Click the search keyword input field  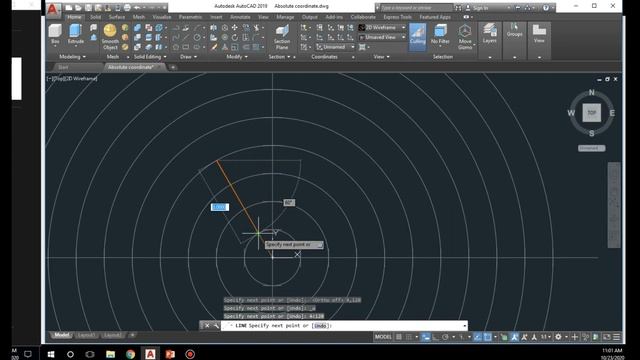(x=416, y=8)
